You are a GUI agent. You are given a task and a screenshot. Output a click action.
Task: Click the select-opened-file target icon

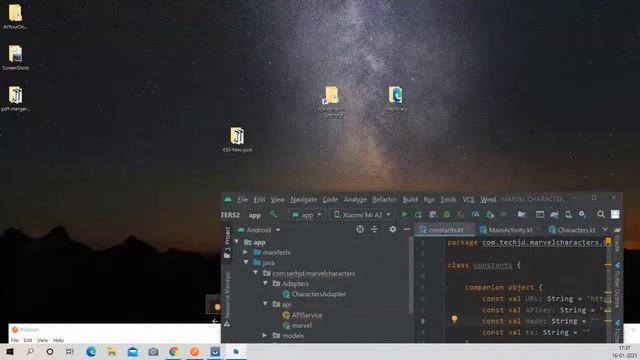click(360, 229)
